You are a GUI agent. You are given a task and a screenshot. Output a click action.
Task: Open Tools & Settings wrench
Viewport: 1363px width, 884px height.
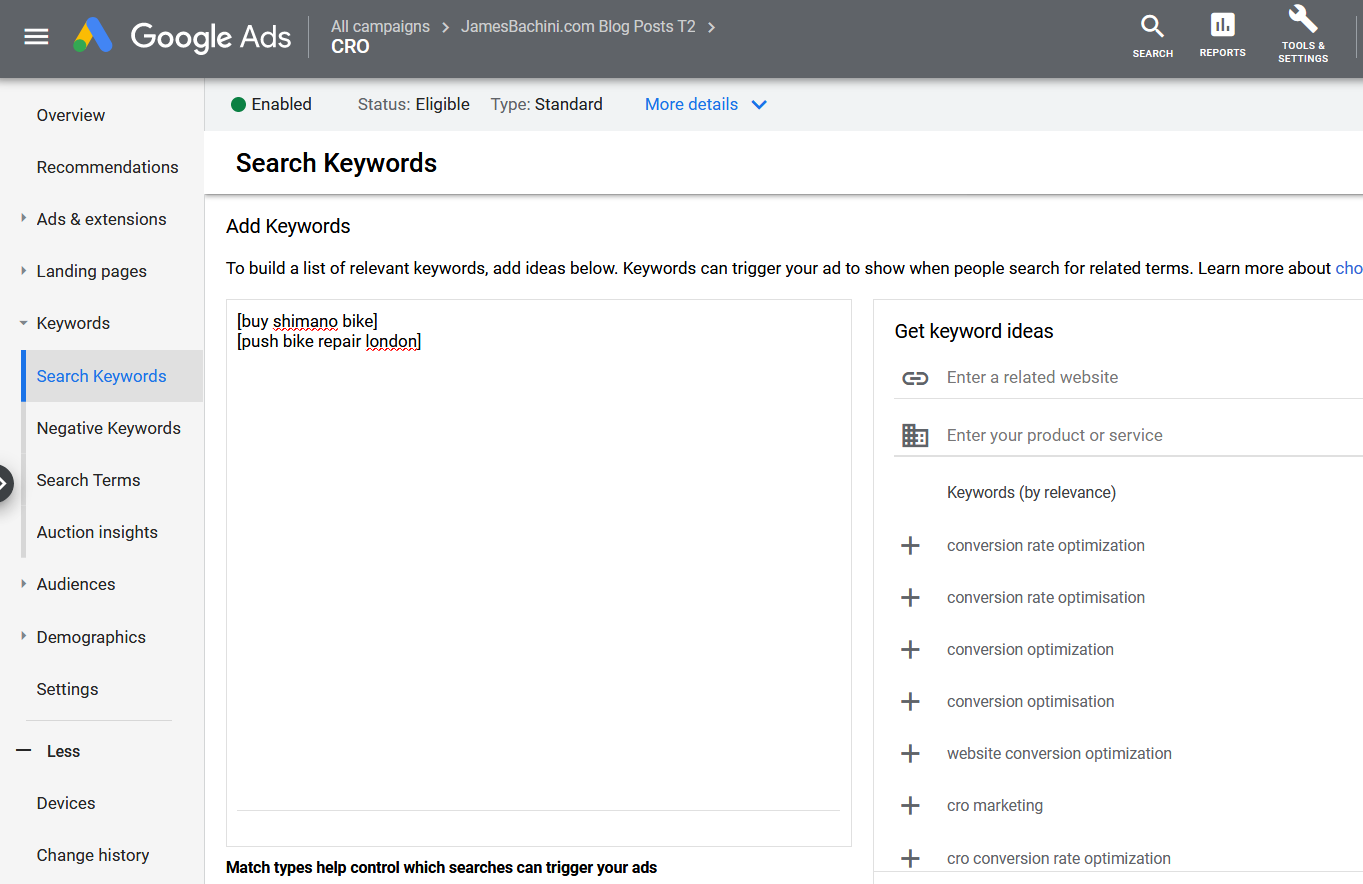point(1302,36)
